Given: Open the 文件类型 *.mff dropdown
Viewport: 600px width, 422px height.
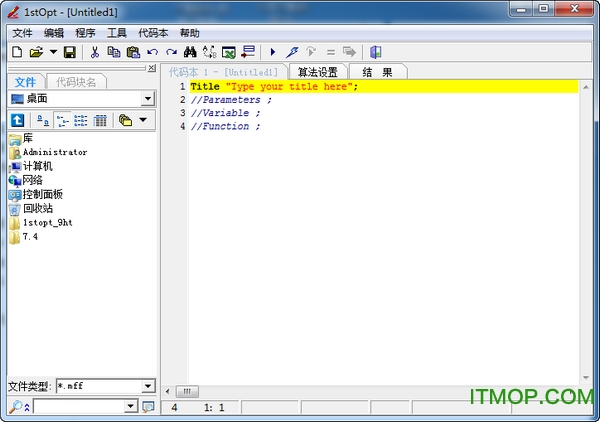Looking at the screenshot, I should click(x=148, y=386).
